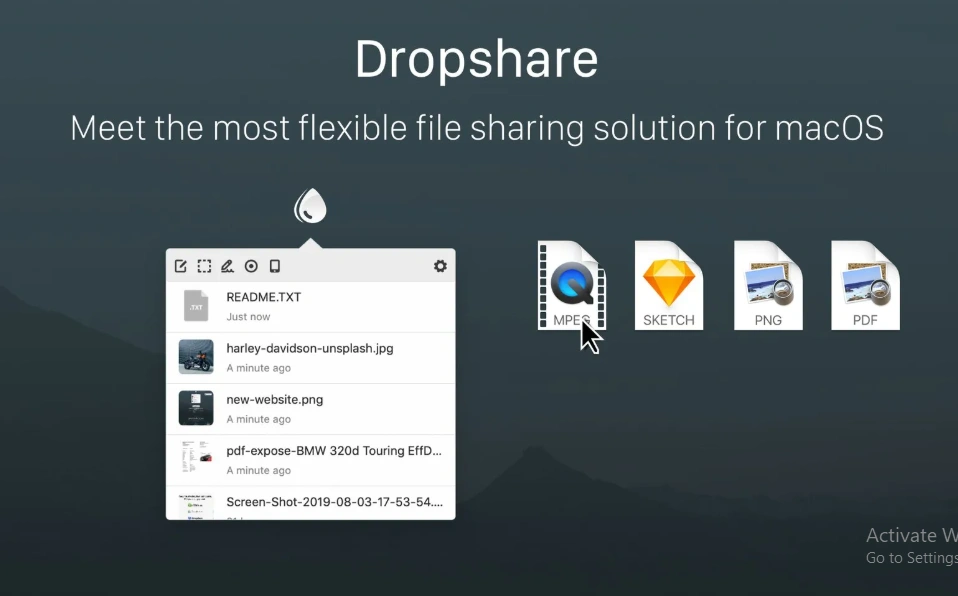Open the Dropshare settings gear
Image resolution: width=958 pixels, height=596 pixels.
(x=440, y=266)
